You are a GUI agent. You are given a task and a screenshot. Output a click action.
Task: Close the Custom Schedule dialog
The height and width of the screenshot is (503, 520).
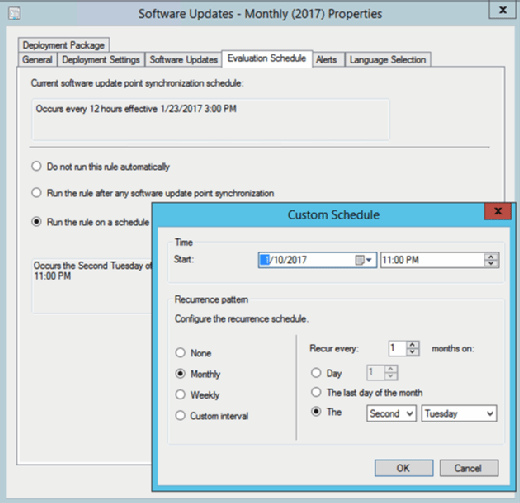498,211
